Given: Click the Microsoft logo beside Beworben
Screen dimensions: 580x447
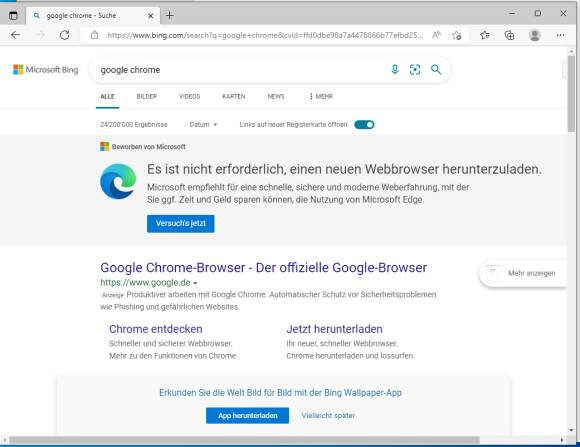Looking at the screenshot, I should 105,147.
